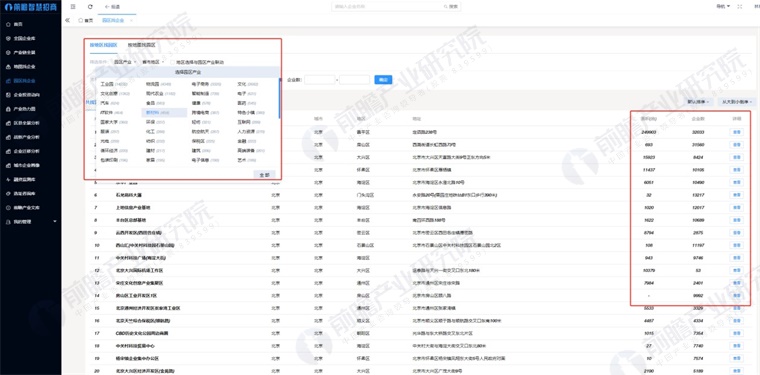
Task: Click the search magnifier icon in search bar
Action: point(445,7)
